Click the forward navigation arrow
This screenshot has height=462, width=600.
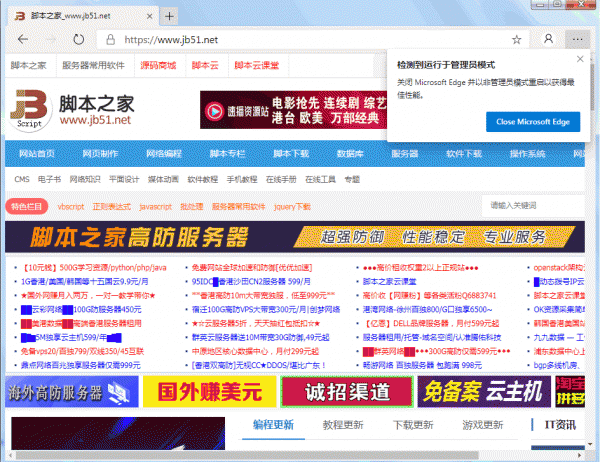pos(51,39)
